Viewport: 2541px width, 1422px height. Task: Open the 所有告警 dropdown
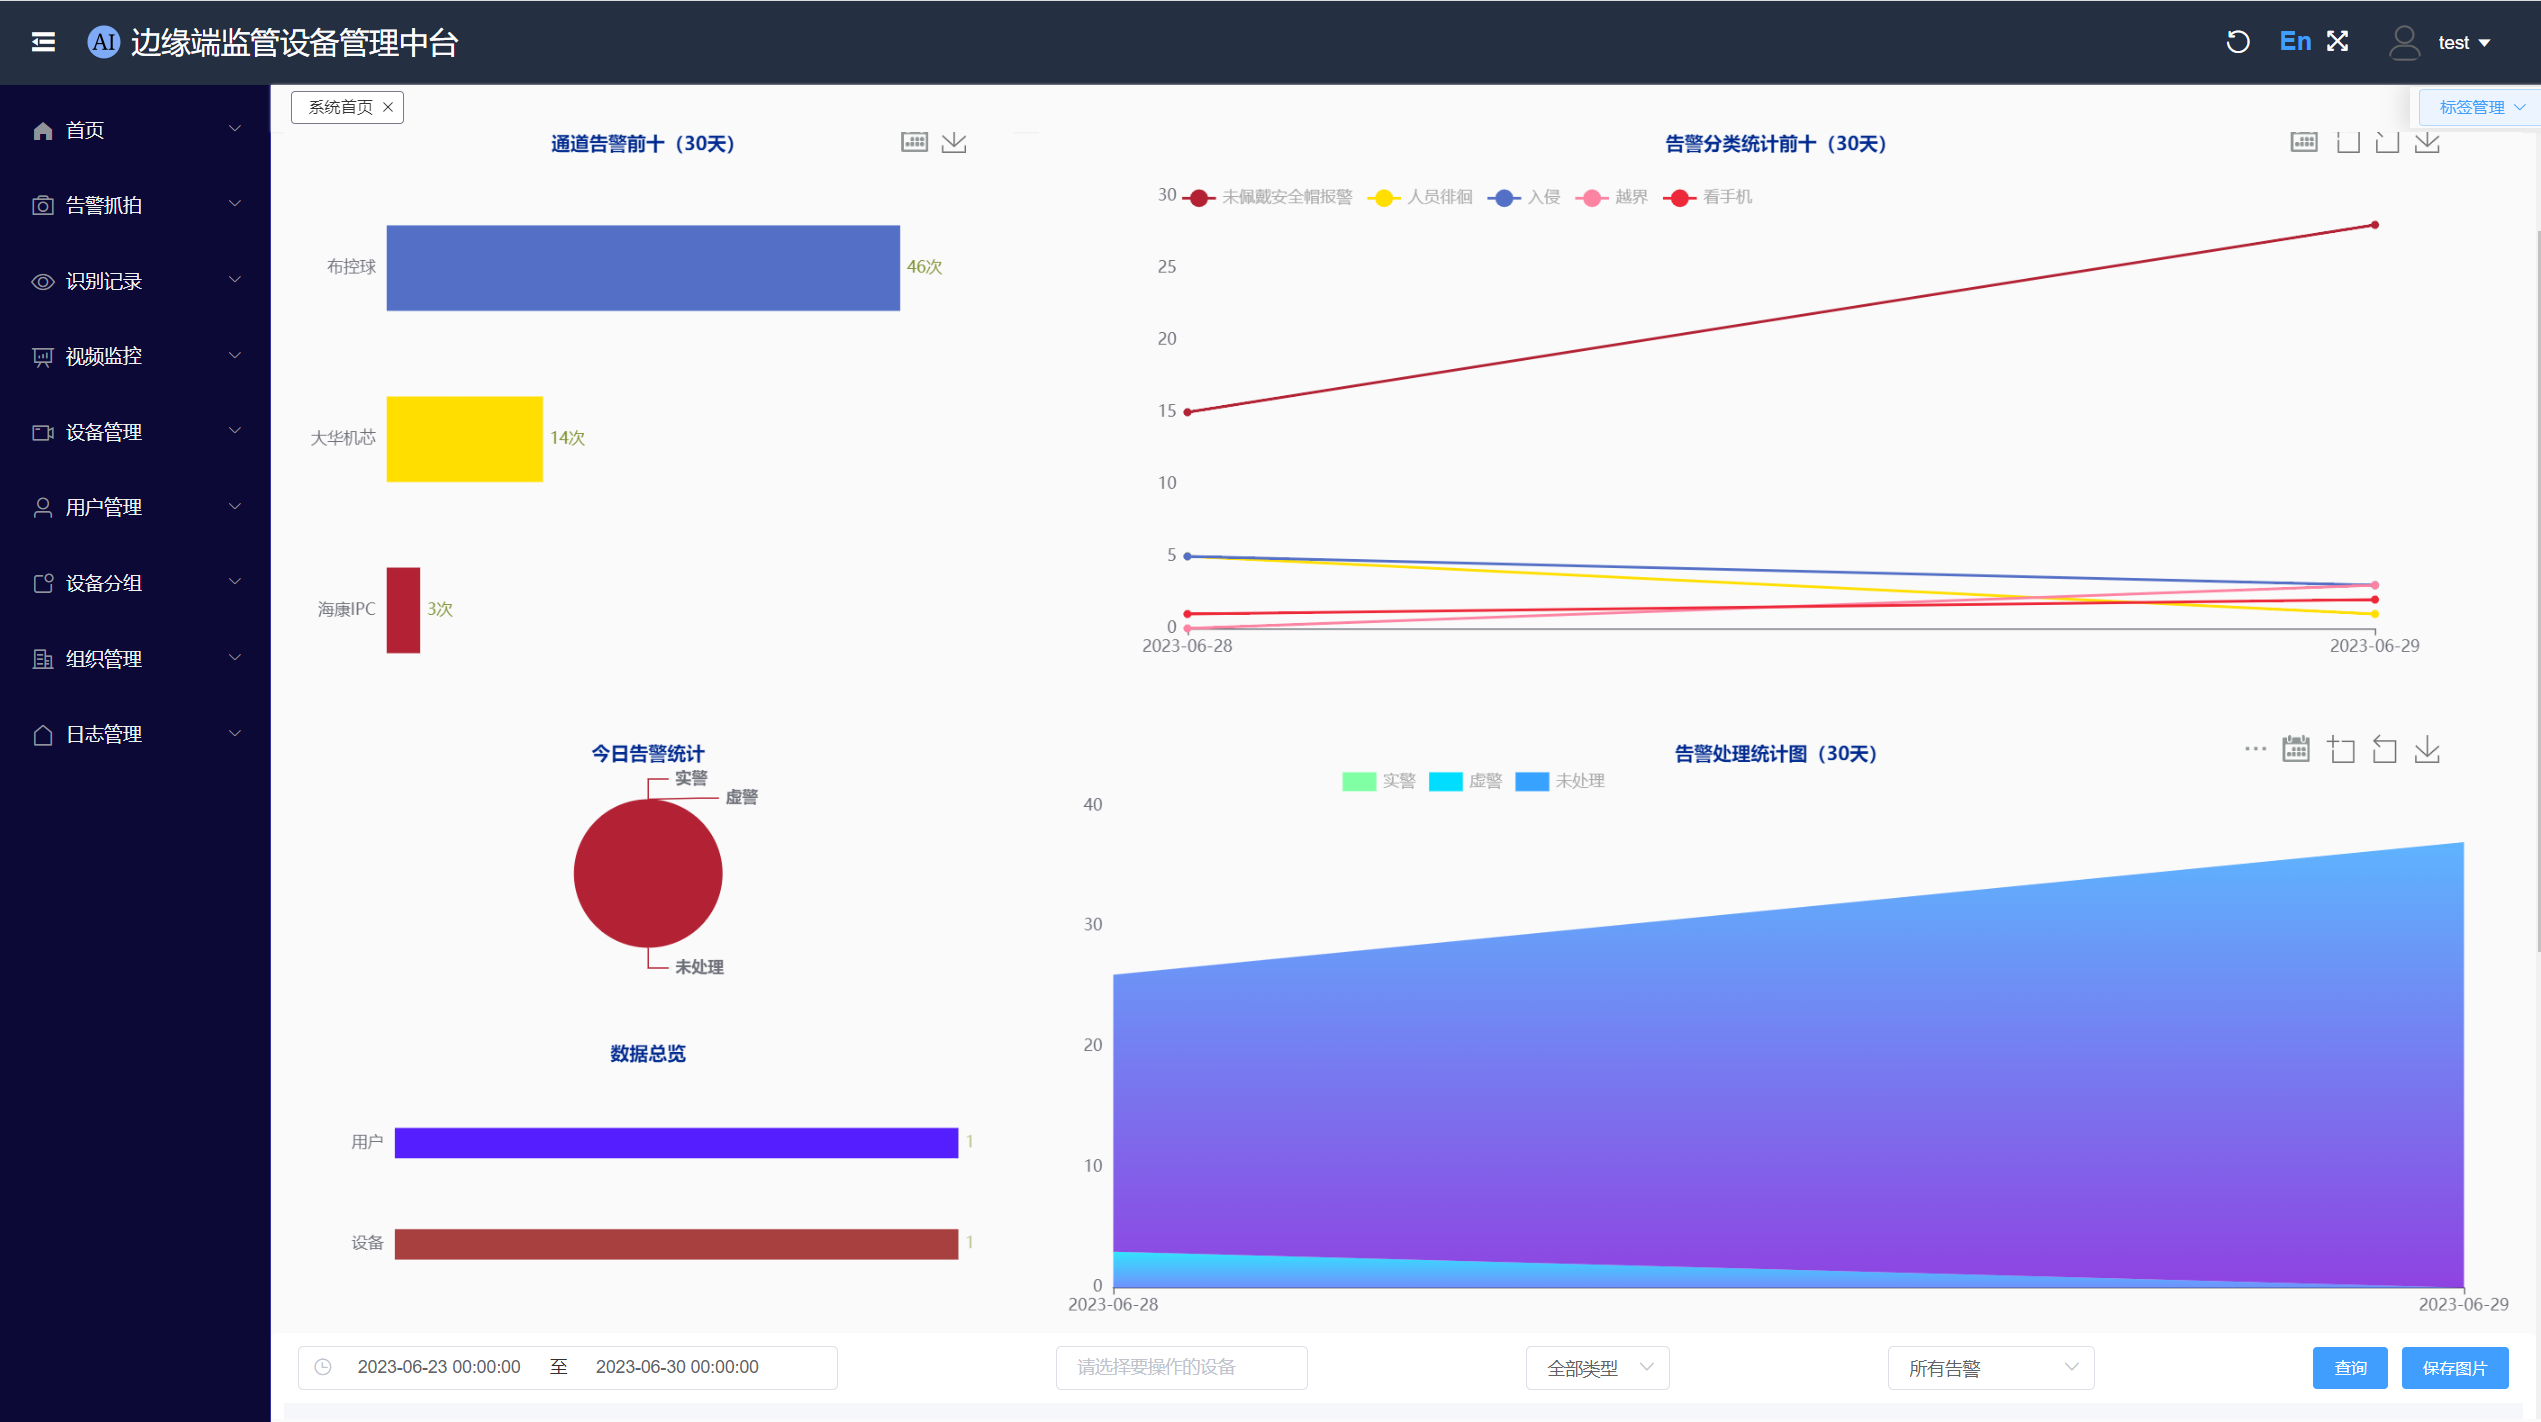pyautogui.click(x=1990, y=1367)
